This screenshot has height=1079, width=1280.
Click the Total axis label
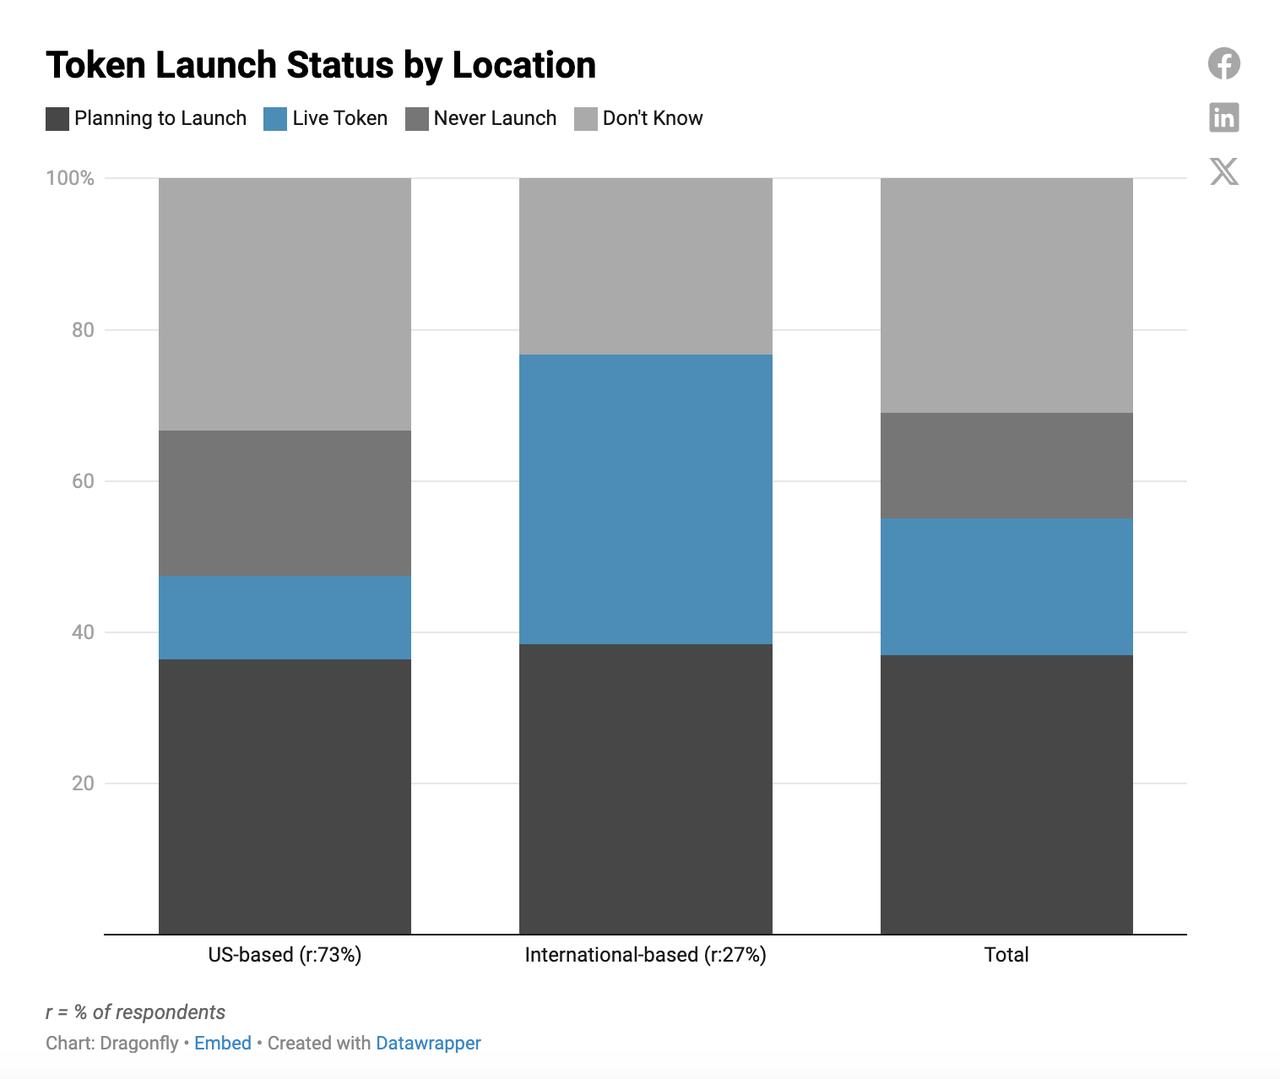tap(1006, 955)
